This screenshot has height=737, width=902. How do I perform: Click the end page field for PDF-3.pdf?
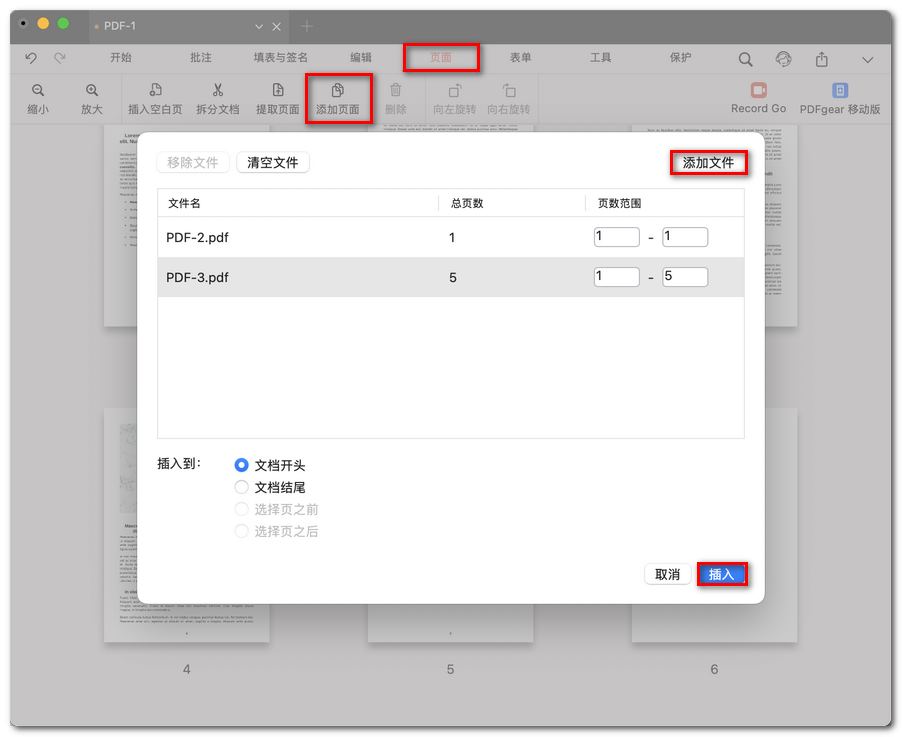point(684,276)
